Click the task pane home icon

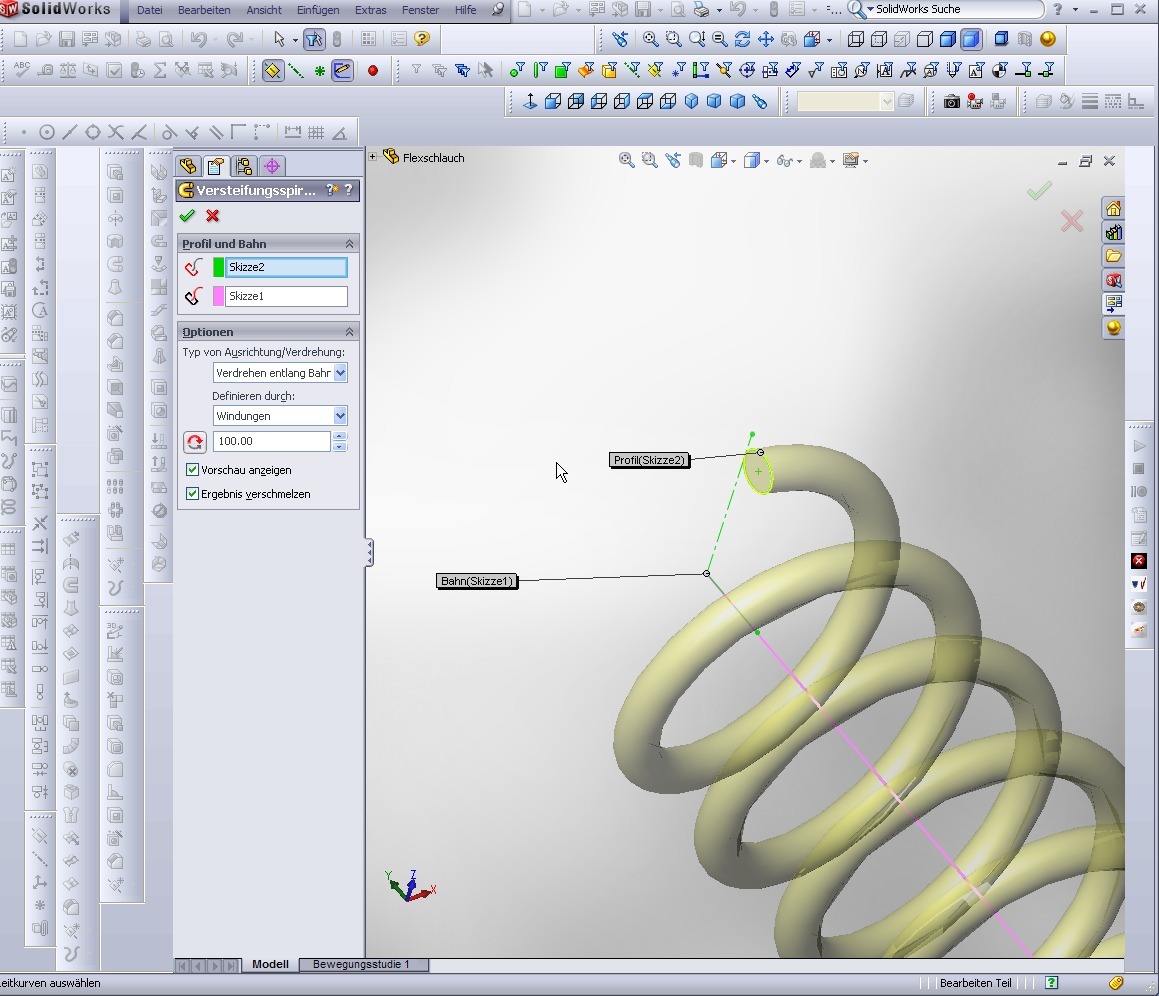pos(1113,209)
